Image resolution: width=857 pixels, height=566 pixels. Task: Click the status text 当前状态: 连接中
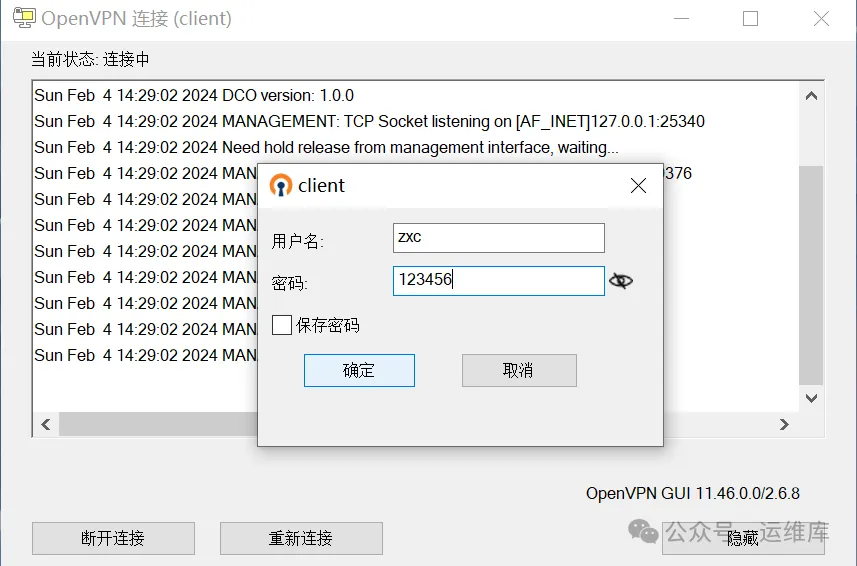click(x=90, y=59)
